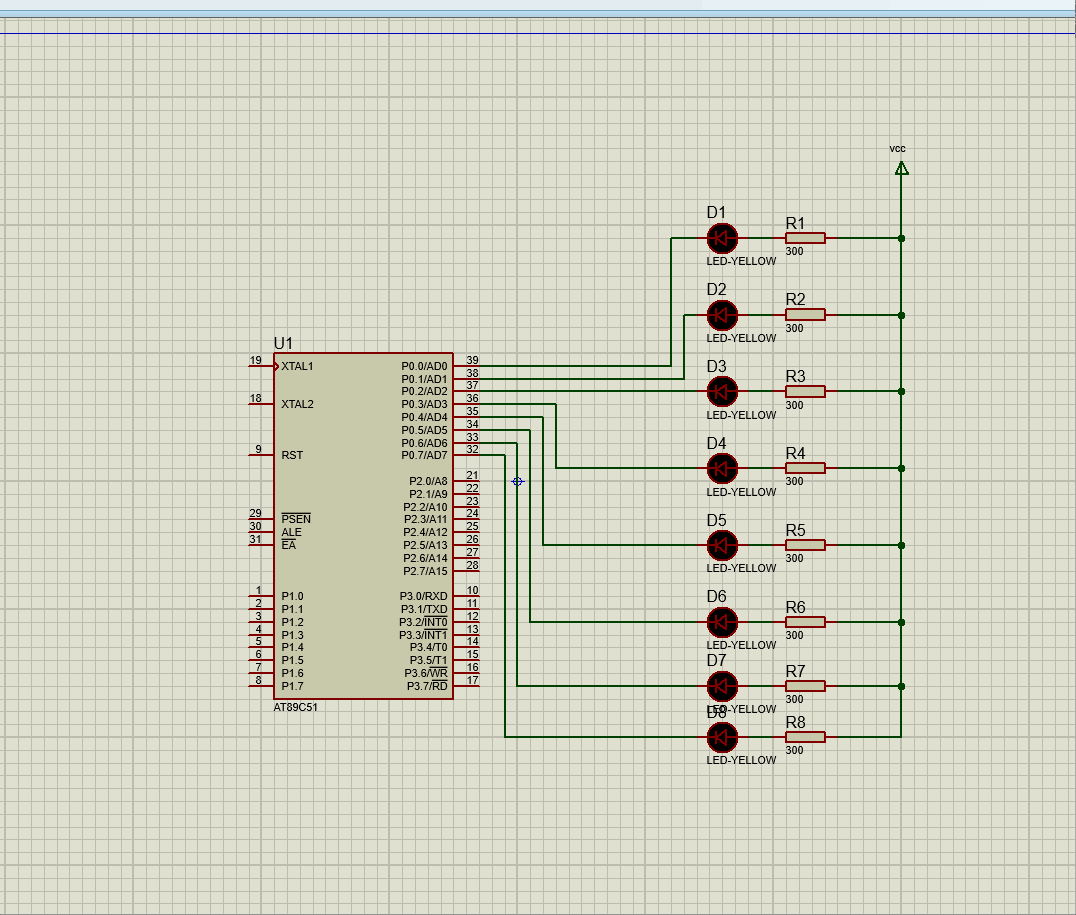Click pin number 19 on U1
The width and height of the screenshot is (1076, 915).
click(x=255, y=360)
